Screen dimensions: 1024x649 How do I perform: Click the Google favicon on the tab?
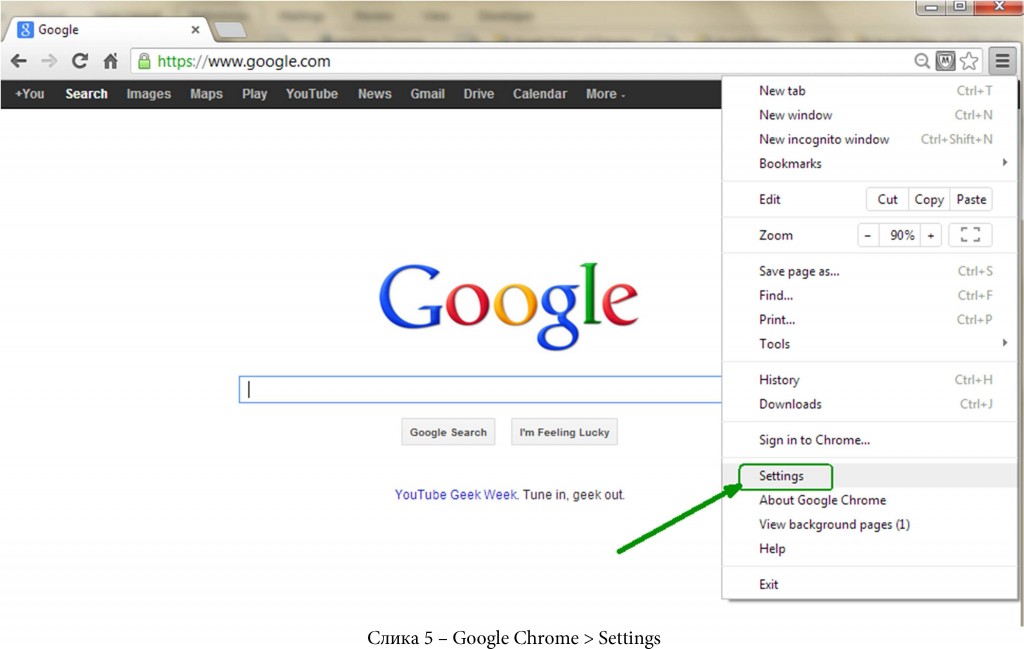pyautogui.click(x=25, y=29)
